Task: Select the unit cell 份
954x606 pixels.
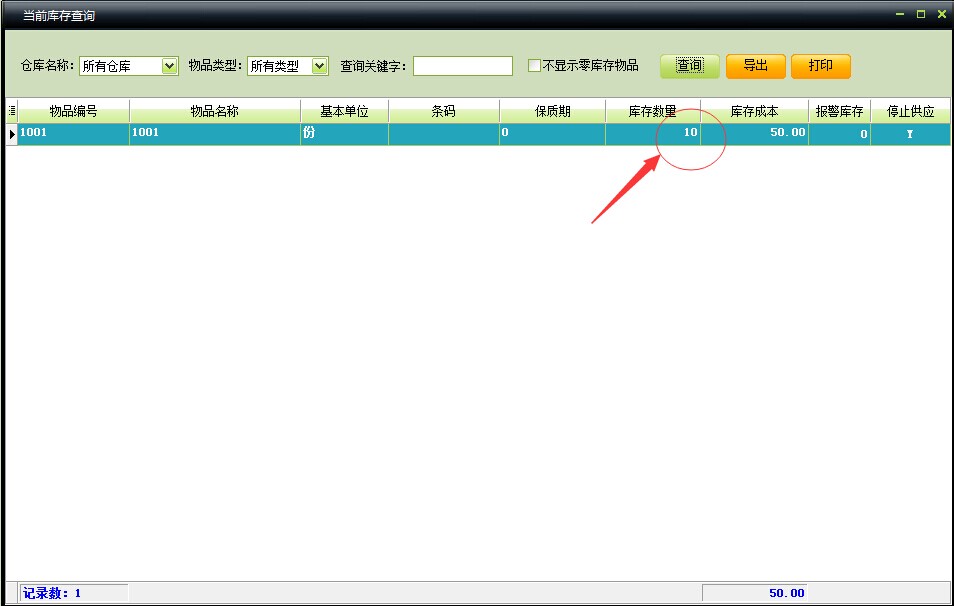Action: pos(344,134)
